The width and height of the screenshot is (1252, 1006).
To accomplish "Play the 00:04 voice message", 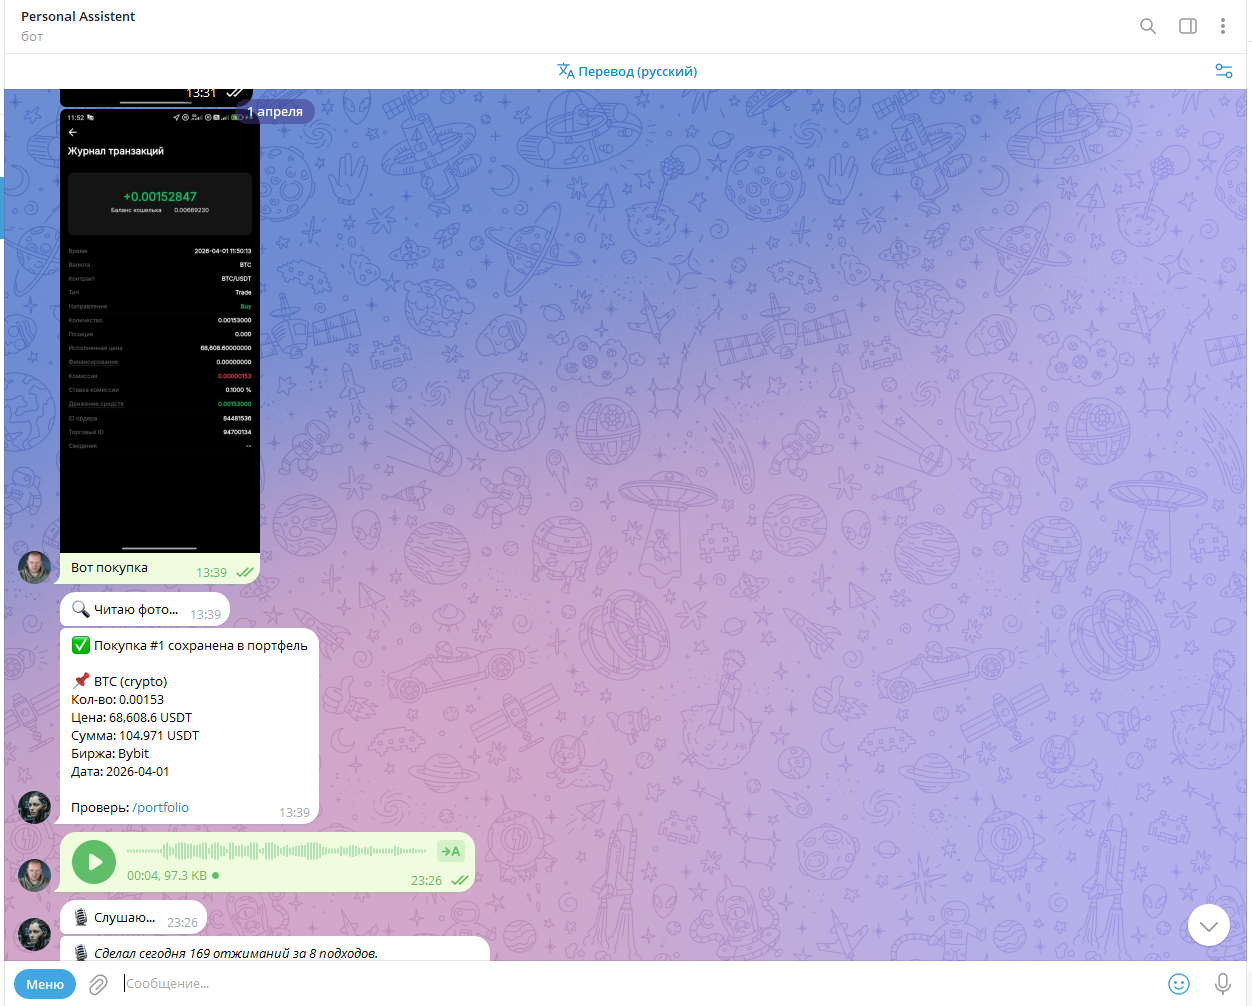I will click(94, 862).
